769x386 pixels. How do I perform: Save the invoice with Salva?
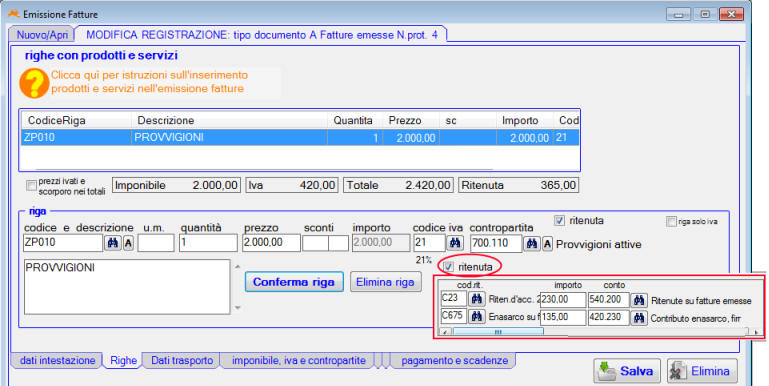coord(627,371)
